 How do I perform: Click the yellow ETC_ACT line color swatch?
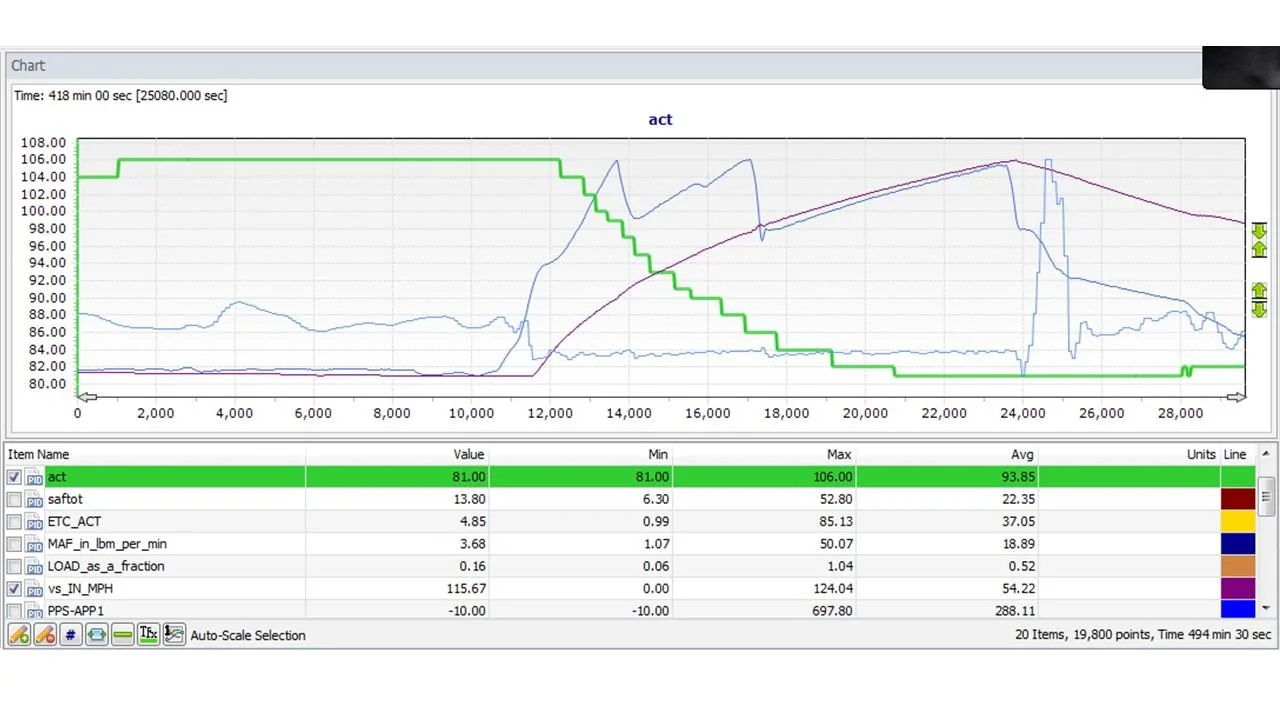1238,521
